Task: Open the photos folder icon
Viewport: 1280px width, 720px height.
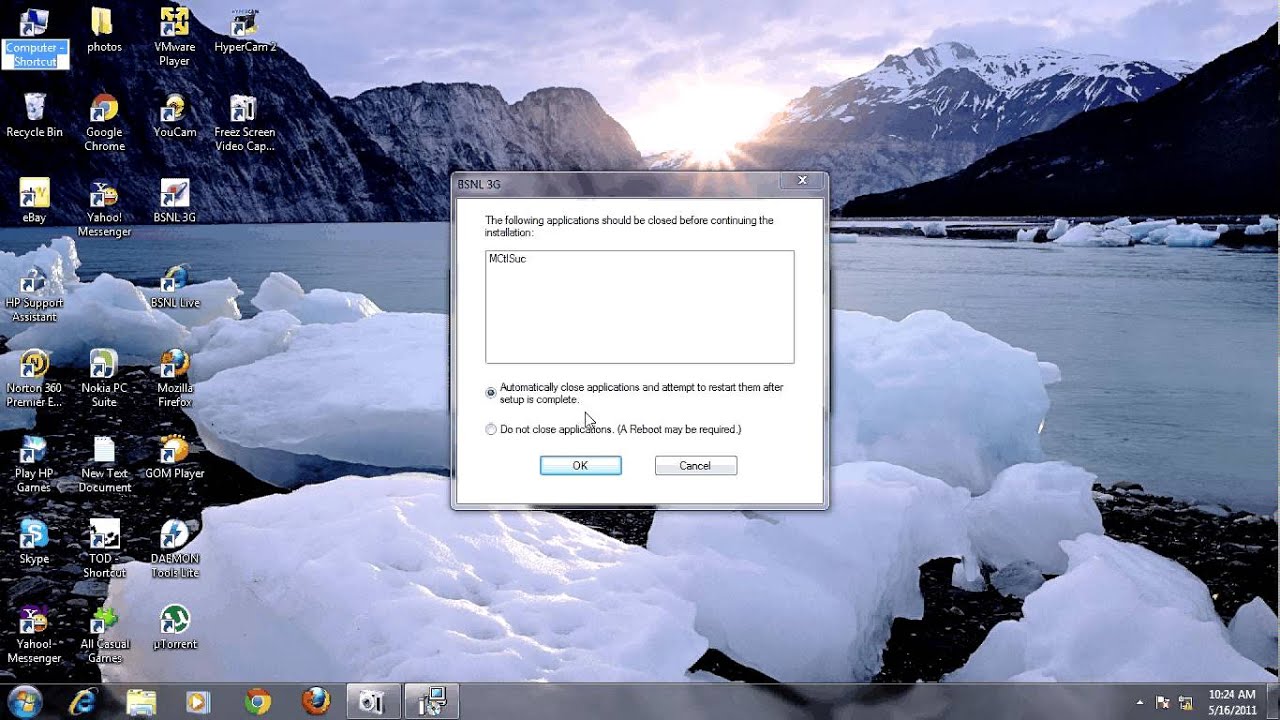Action: pos(104,31)
